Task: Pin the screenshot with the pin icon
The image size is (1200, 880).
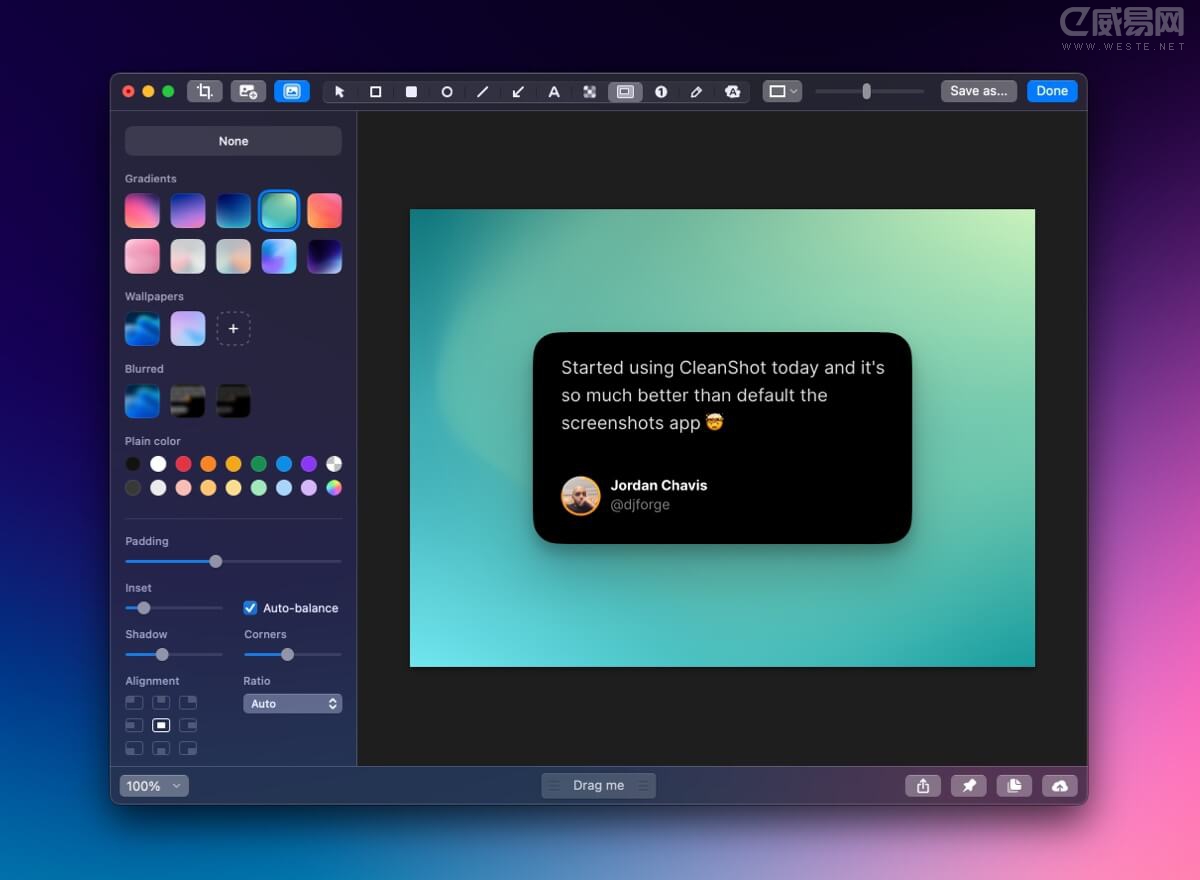Action: 968,786
